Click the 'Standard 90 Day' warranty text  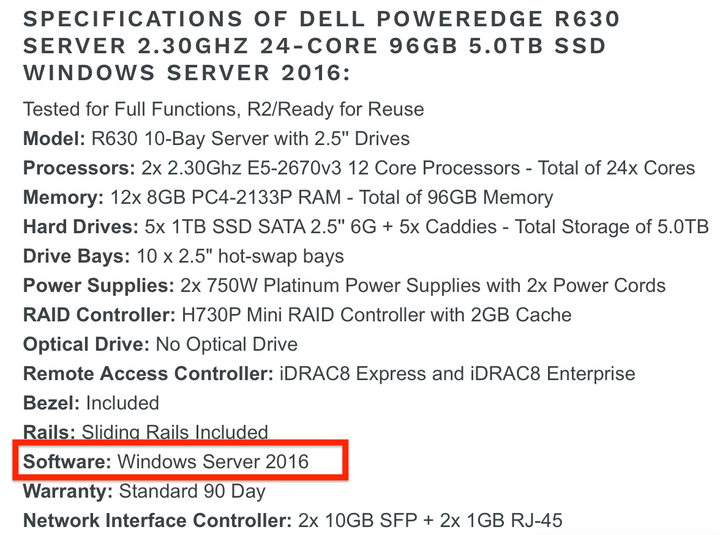click(x=191, y=491)
